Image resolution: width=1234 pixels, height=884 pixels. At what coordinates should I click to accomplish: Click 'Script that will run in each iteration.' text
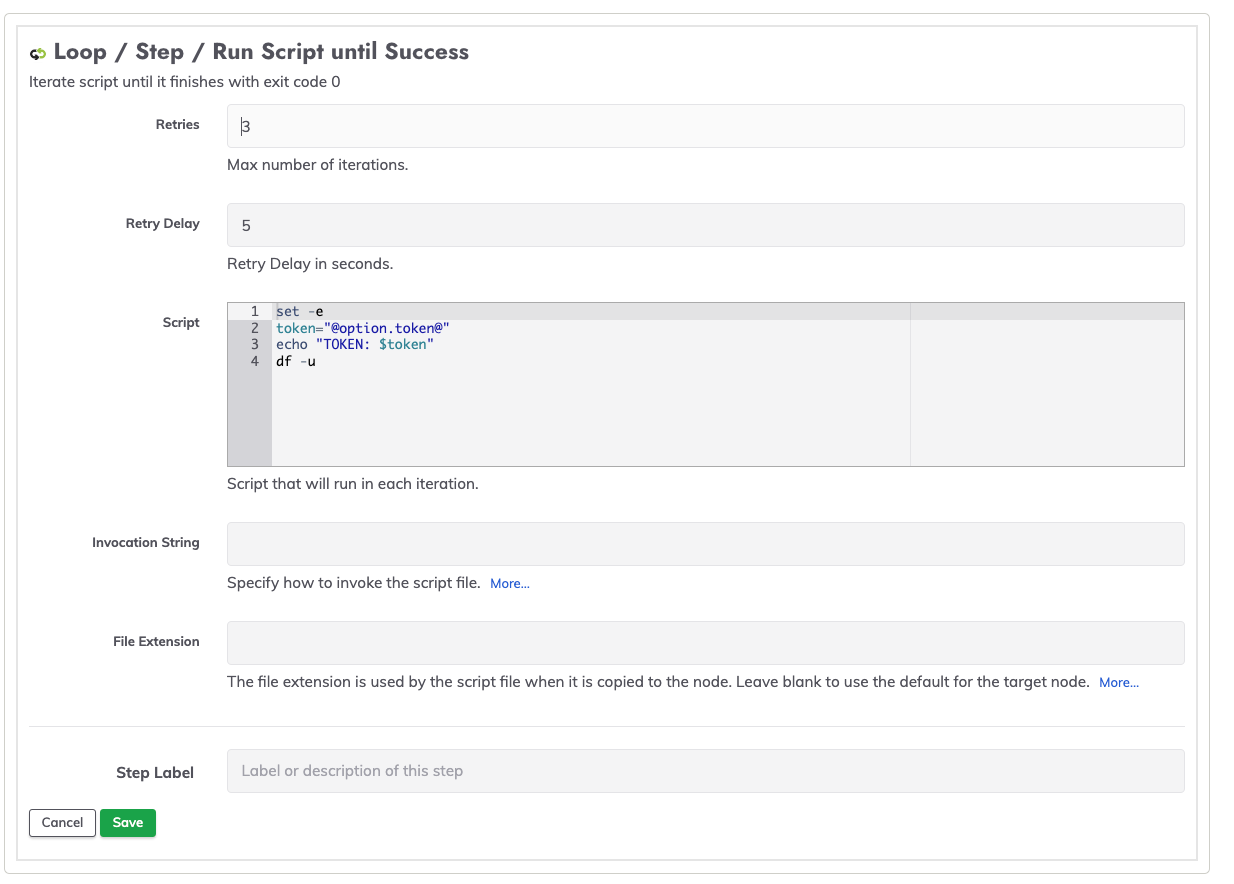click(353, 483)
